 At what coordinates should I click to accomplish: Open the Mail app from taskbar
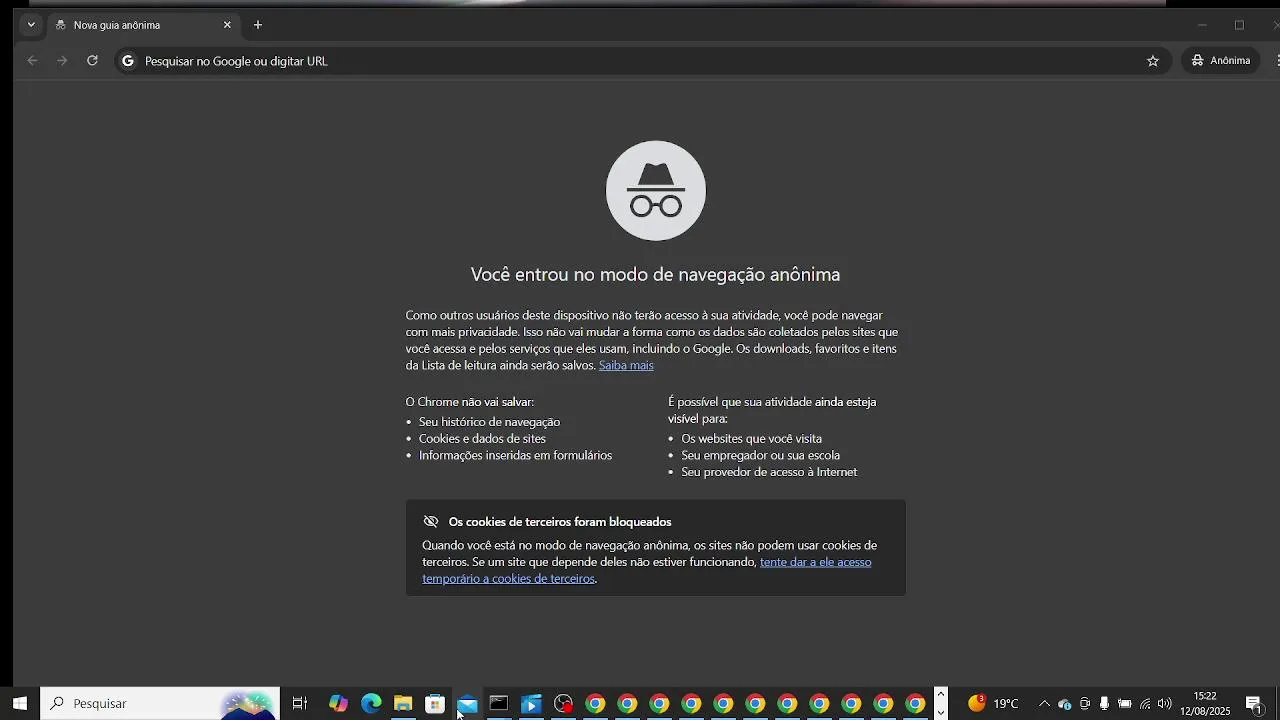point(467,704)
